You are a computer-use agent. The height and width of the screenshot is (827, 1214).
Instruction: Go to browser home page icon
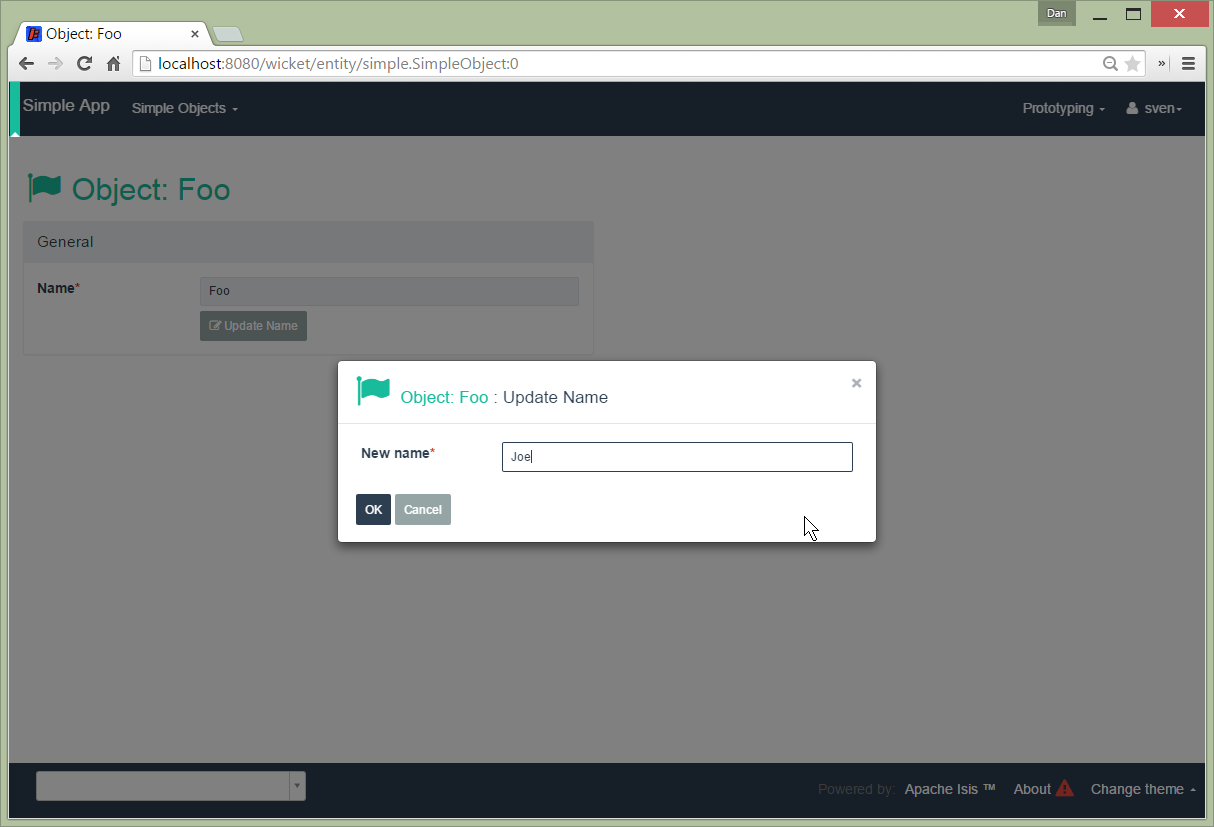pos(113,64)
